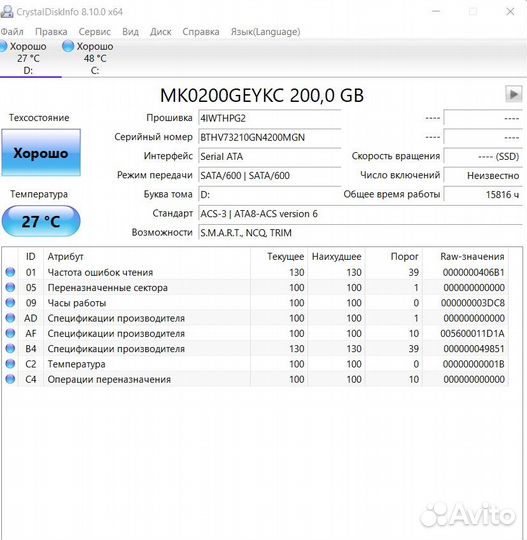The height and width of the screenshot is (540, 527).
Task: Click the interface field Serial ATA
Action: [x=269, y=156]
